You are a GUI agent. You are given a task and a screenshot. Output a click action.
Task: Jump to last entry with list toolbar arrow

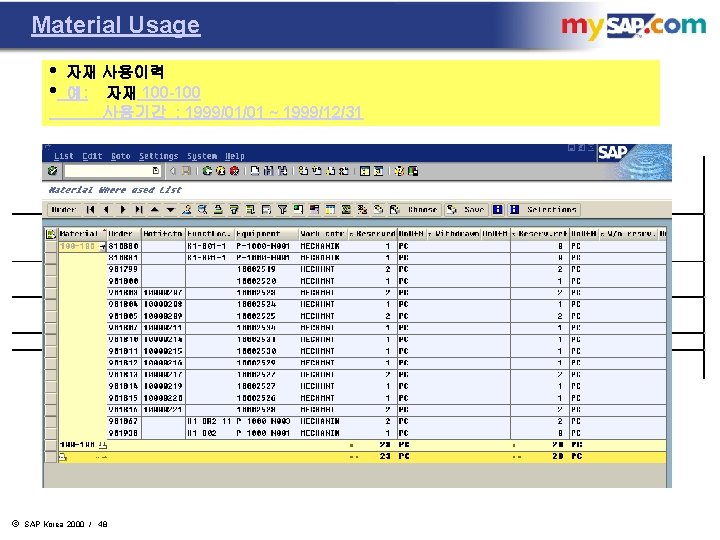pos(139,209)
